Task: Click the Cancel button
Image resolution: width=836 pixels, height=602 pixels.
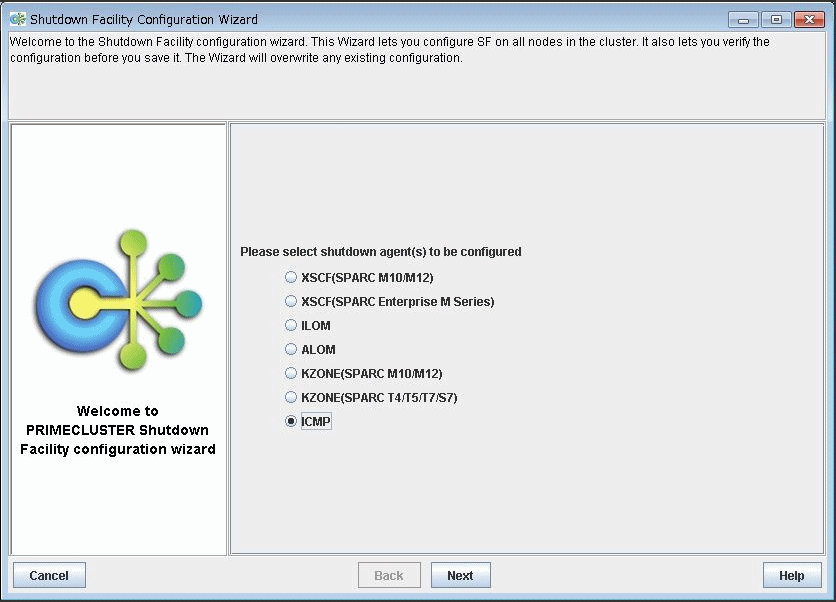Action: coord(49,575)
